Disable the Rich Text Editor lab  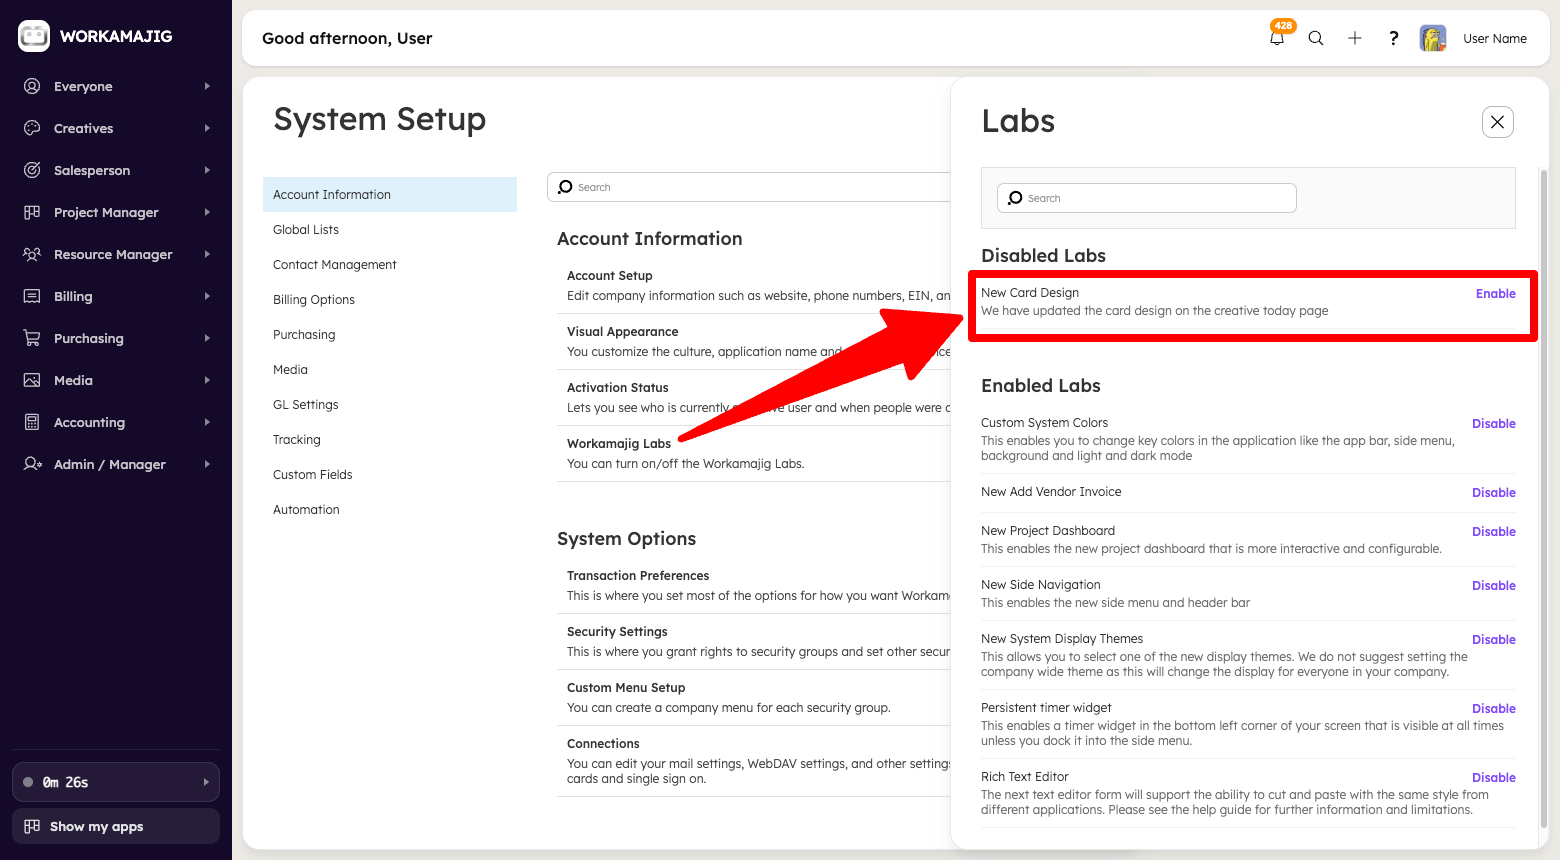(1493, 777)
